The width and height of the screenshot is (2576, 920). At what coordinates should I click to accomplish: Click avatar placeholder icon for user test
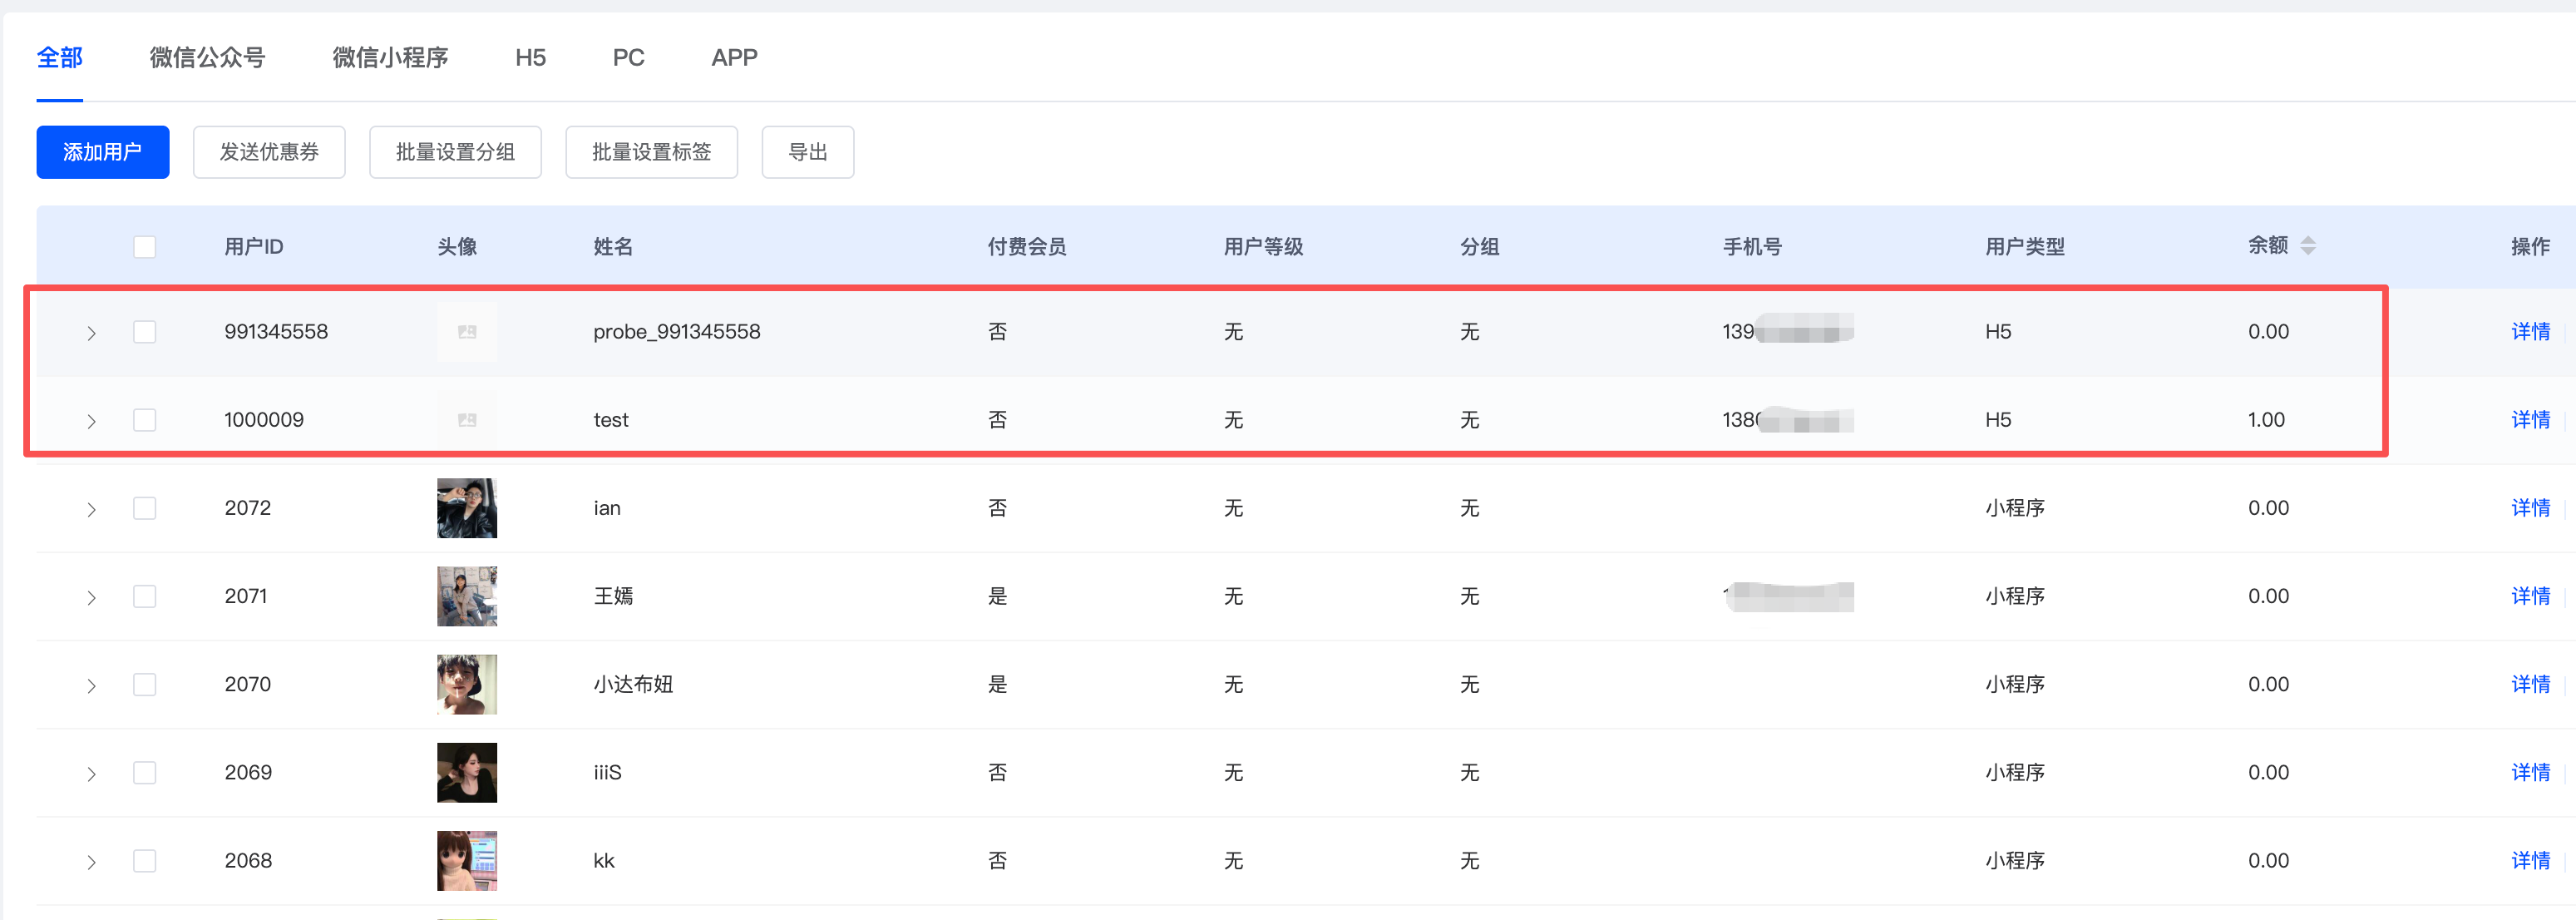click(467, 420)
